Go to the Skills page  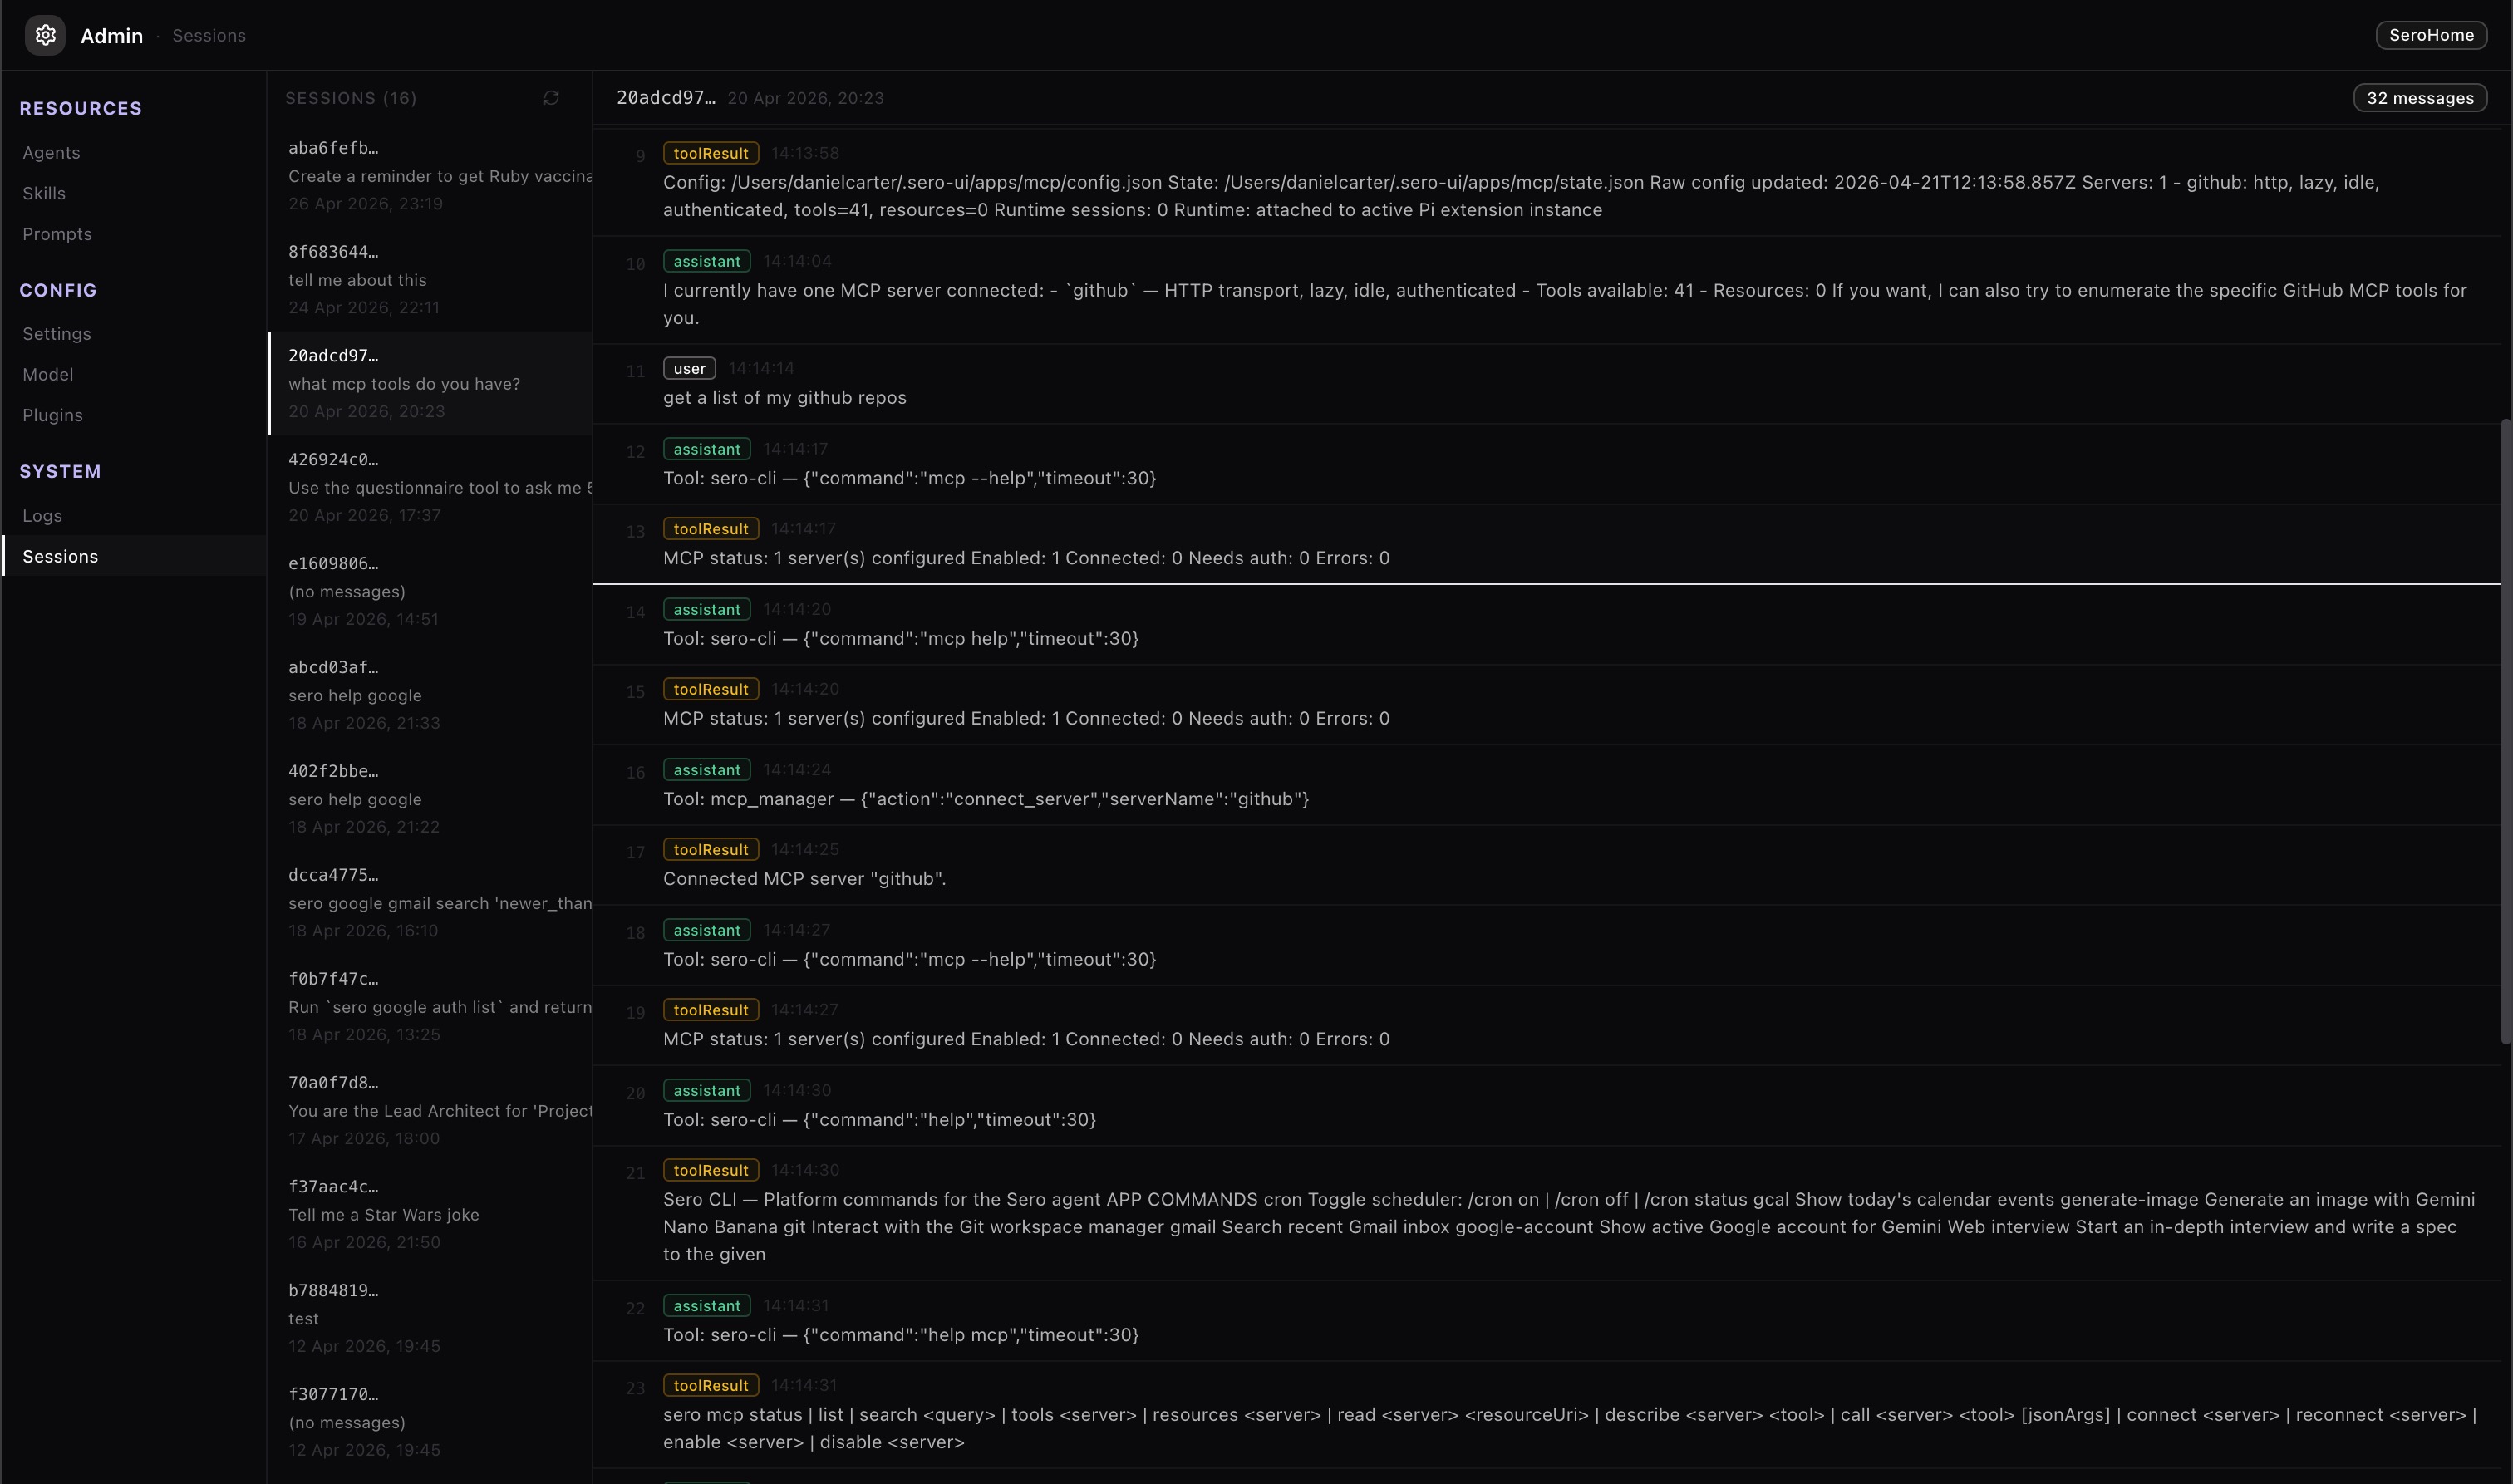(44, 193)
